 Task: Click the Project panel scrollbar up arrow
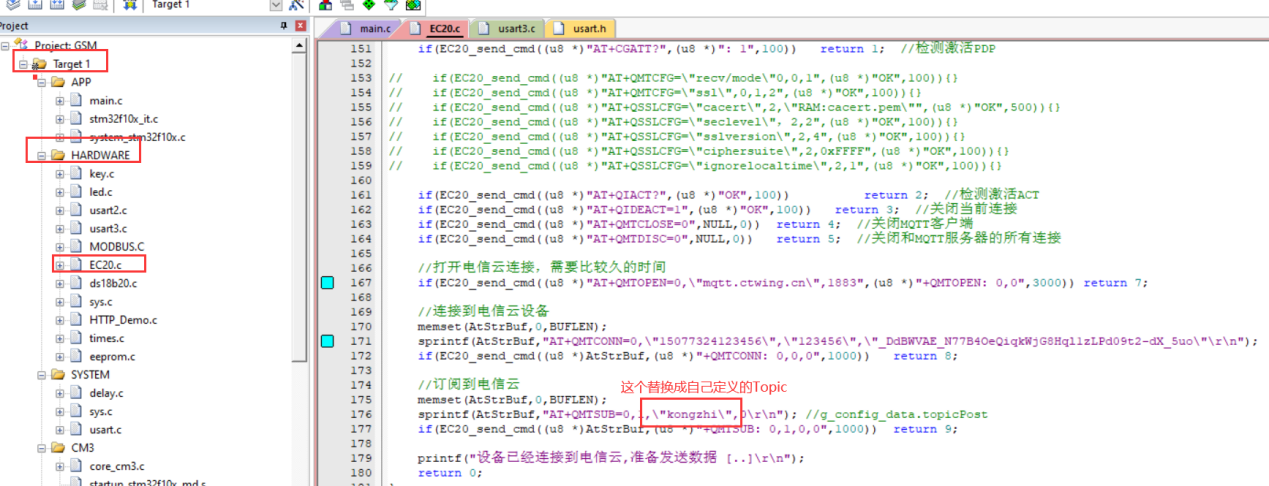pos(300,46)
